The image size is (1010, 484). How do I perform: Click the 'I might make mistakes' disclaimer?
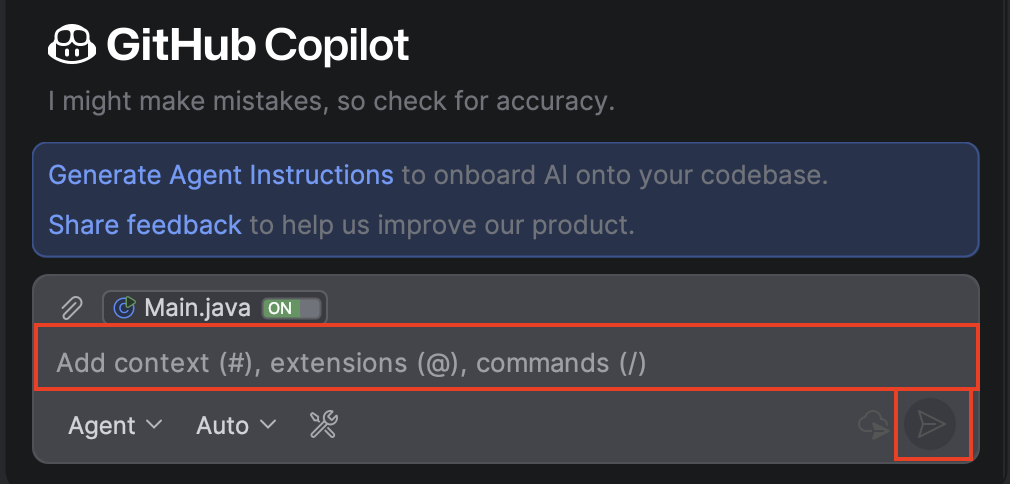click(331, 101)
